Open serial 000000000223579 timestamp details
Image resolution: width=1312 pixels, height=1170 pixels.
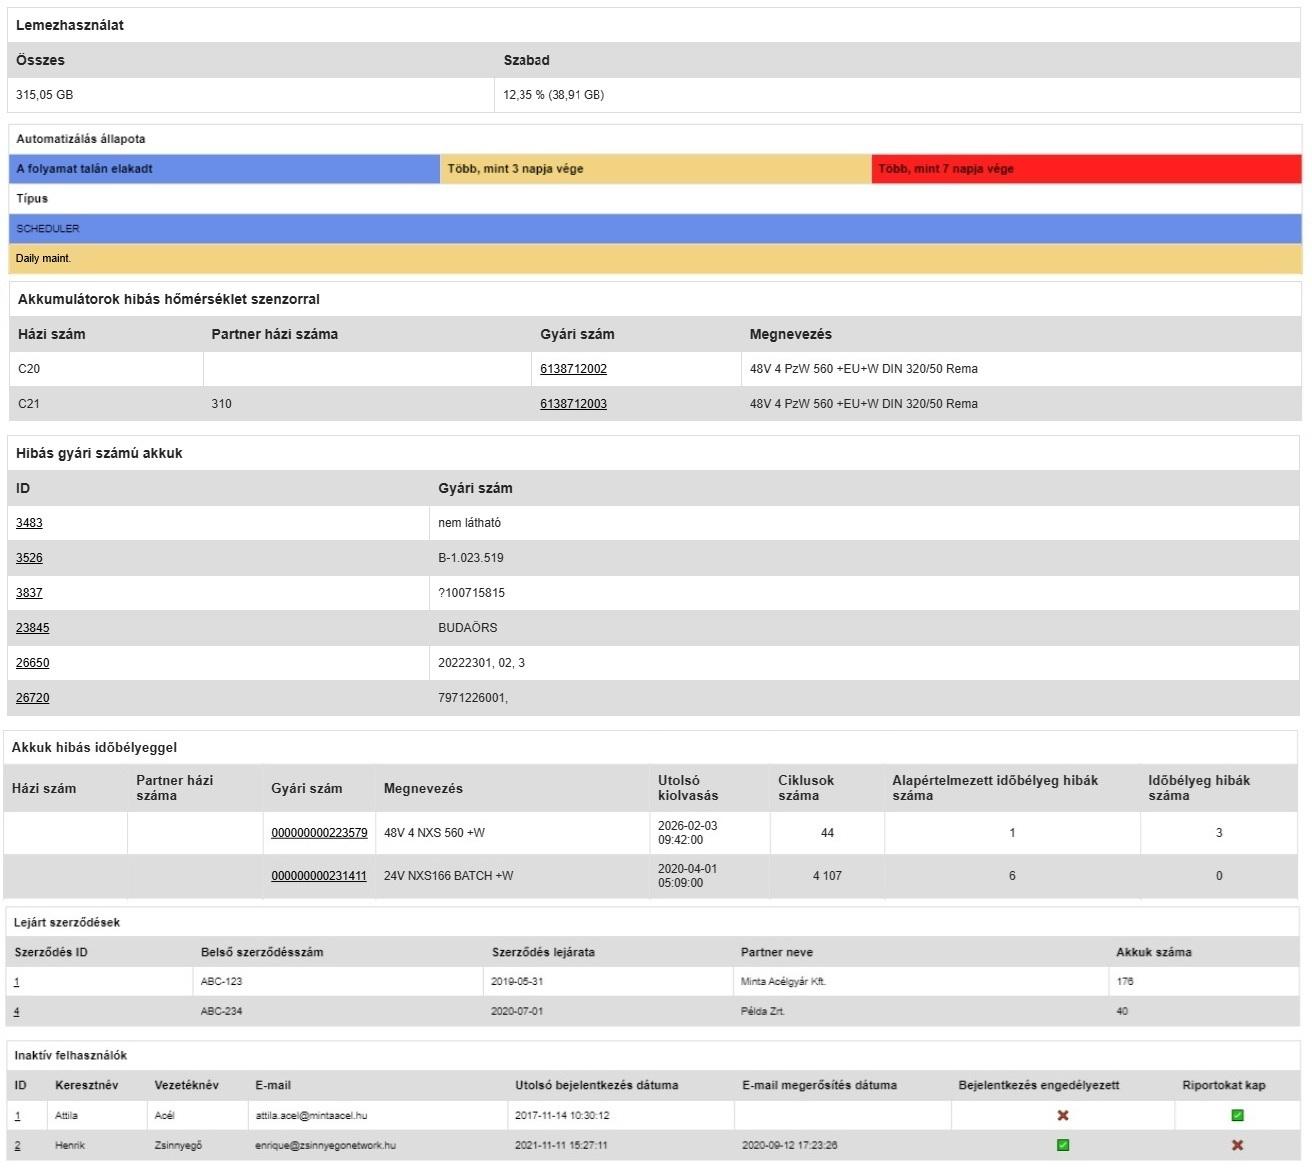pos(320,832)
